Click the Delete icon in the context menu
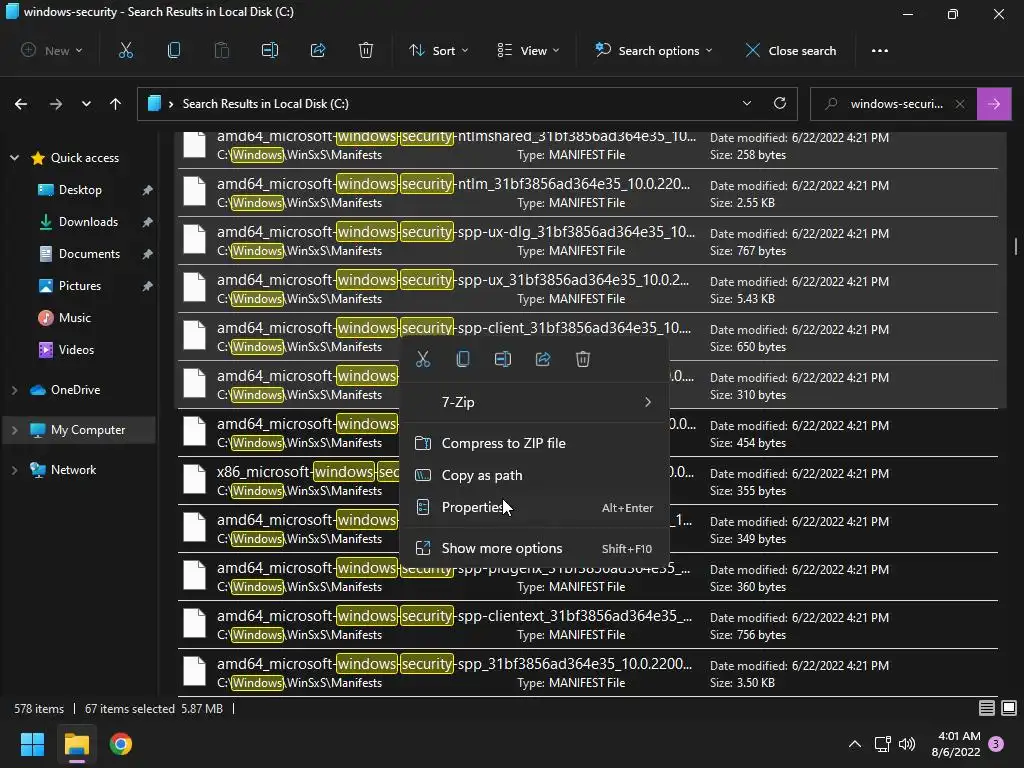Viewport: 1024px width, 768px height. [583, 359]
